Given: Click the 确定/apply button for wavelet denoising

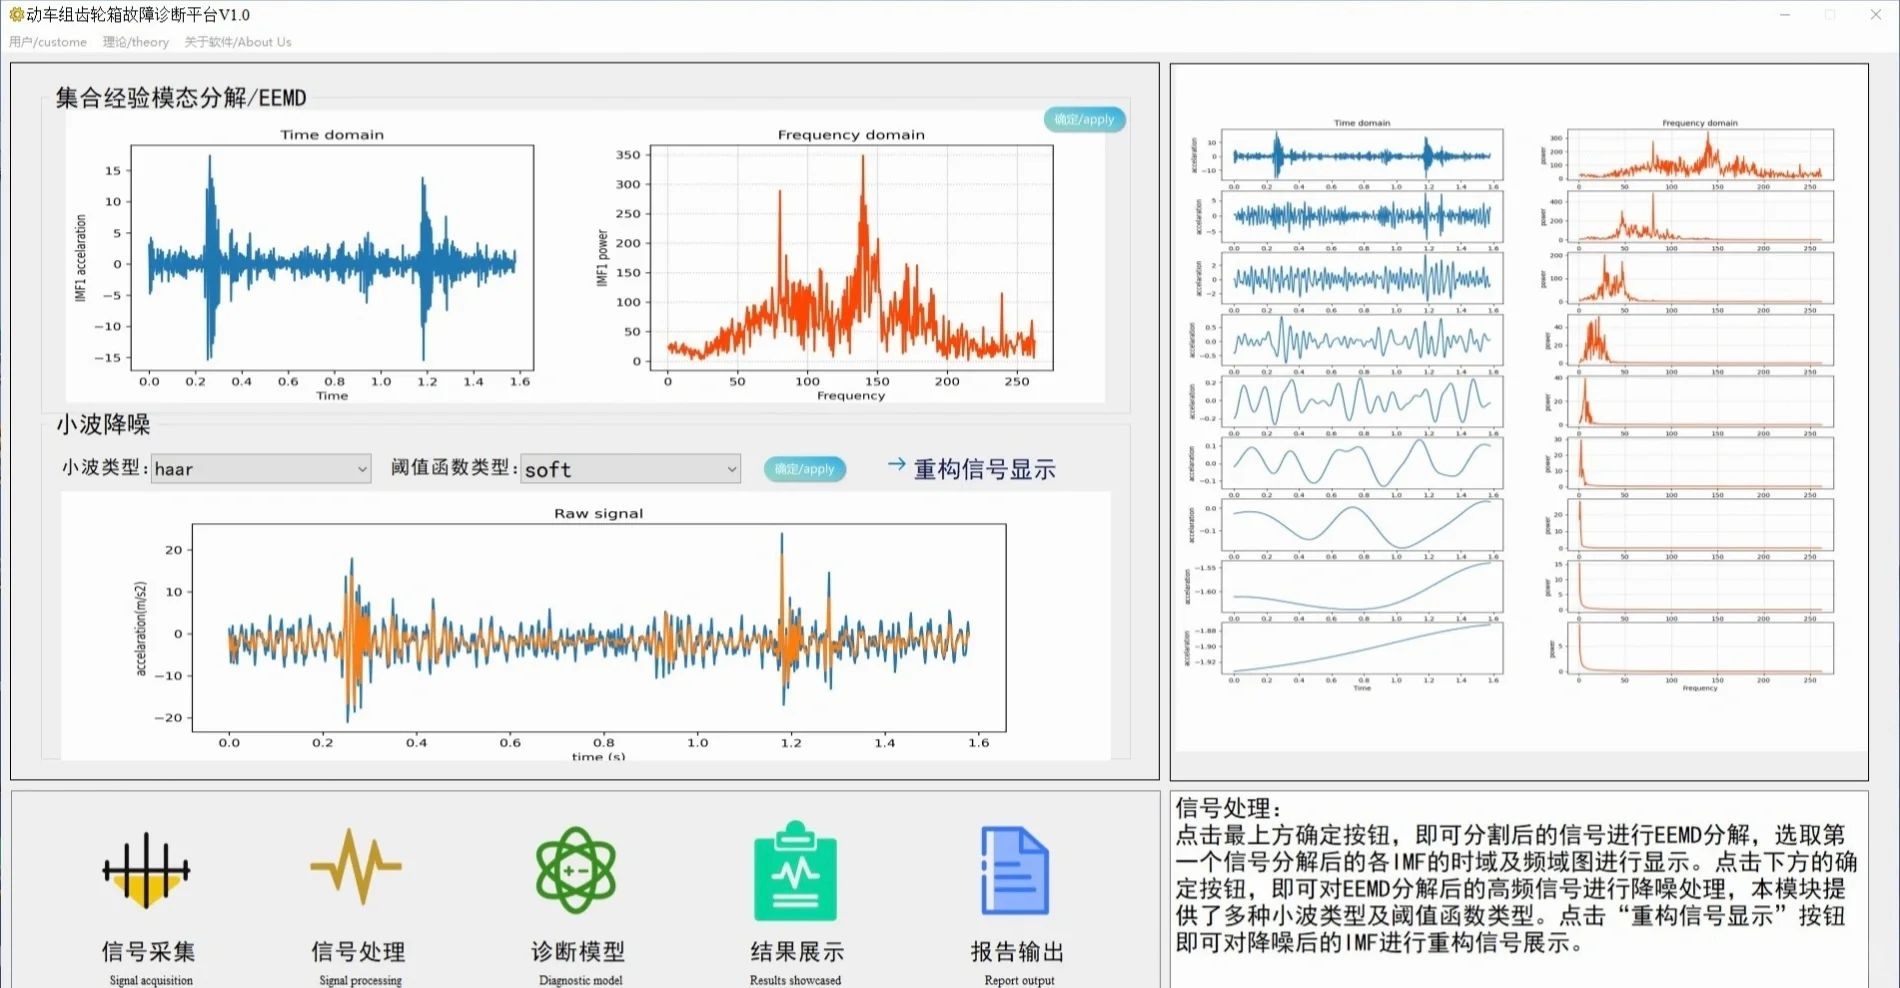Looking at the screenshot, I should tap(804, 469).
